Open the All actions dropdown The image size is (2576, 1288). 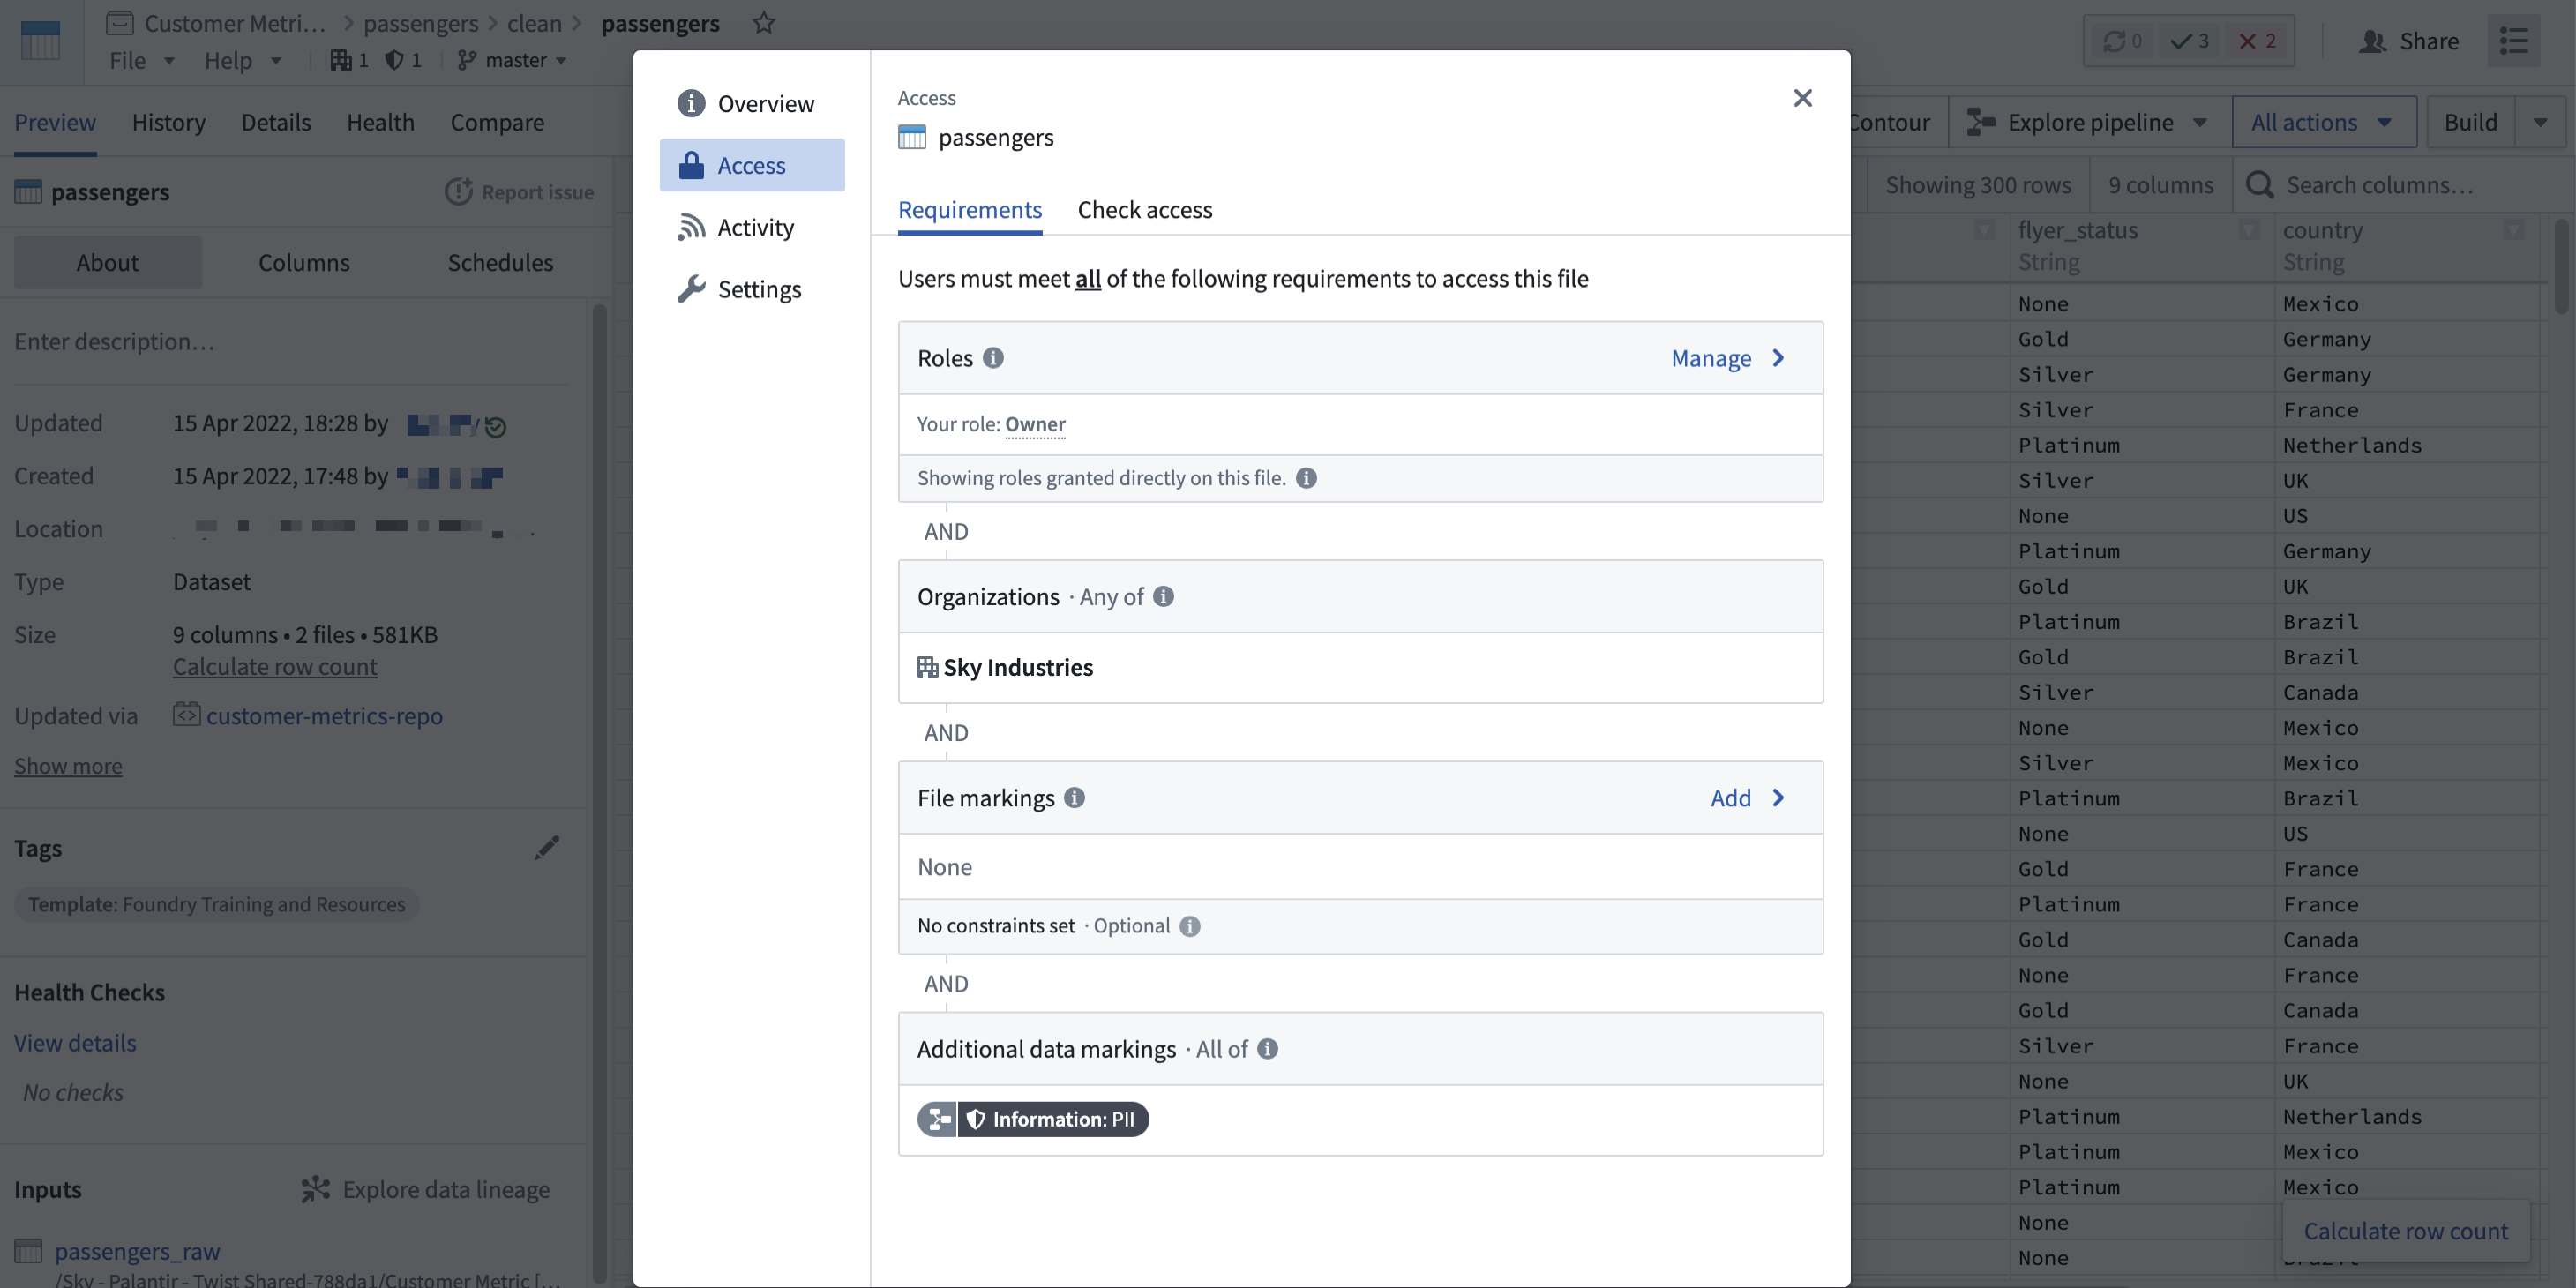[x=2323, y=122]
